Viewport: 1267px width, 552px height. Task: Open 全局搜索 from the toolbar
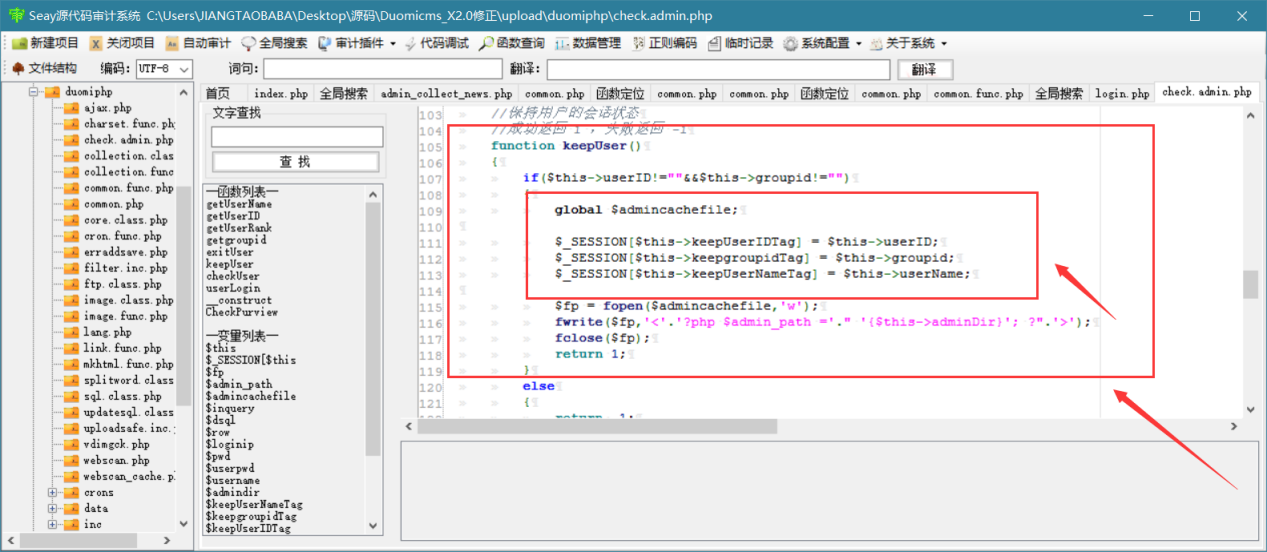tap(274, 43)
